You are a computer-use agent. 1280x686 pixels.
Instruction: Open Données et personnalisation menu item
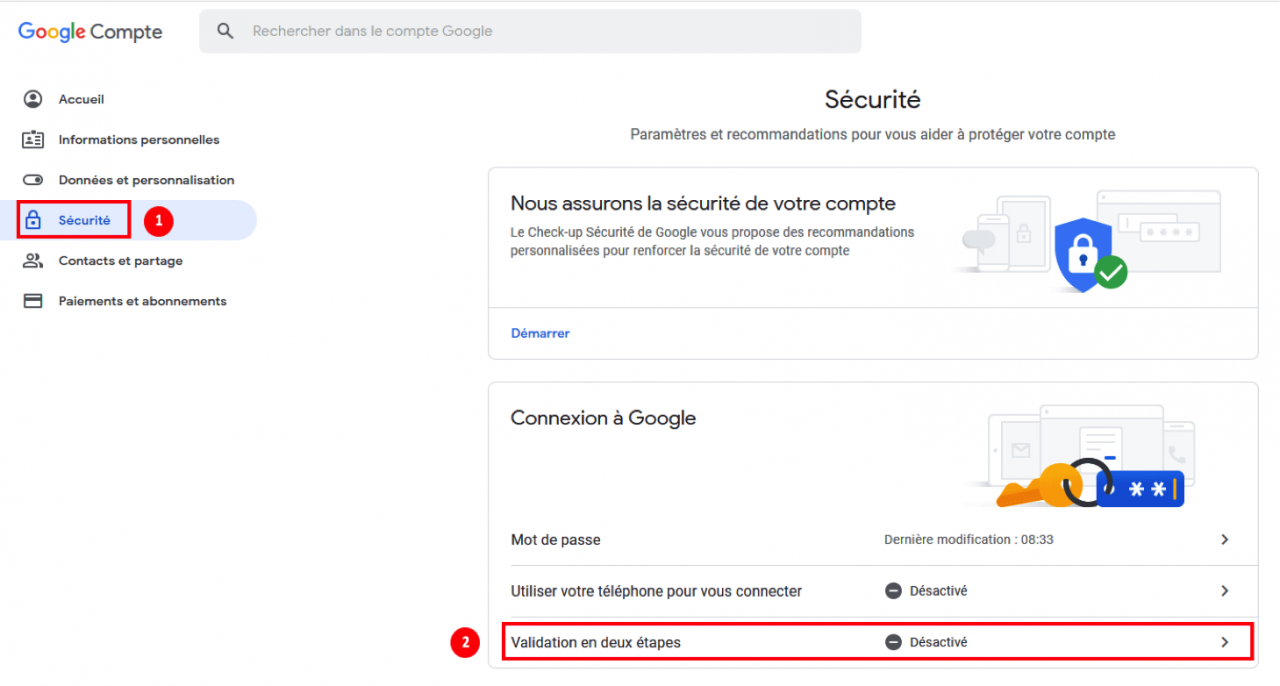coord(146,180)
